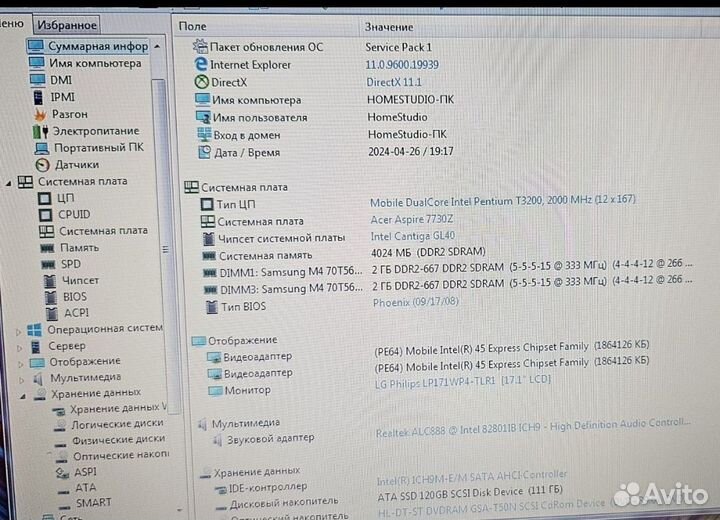Select Суммарная информация in the tree
Image resolution: width=720 pixels, height=520 pixels.
pos(98,46)
